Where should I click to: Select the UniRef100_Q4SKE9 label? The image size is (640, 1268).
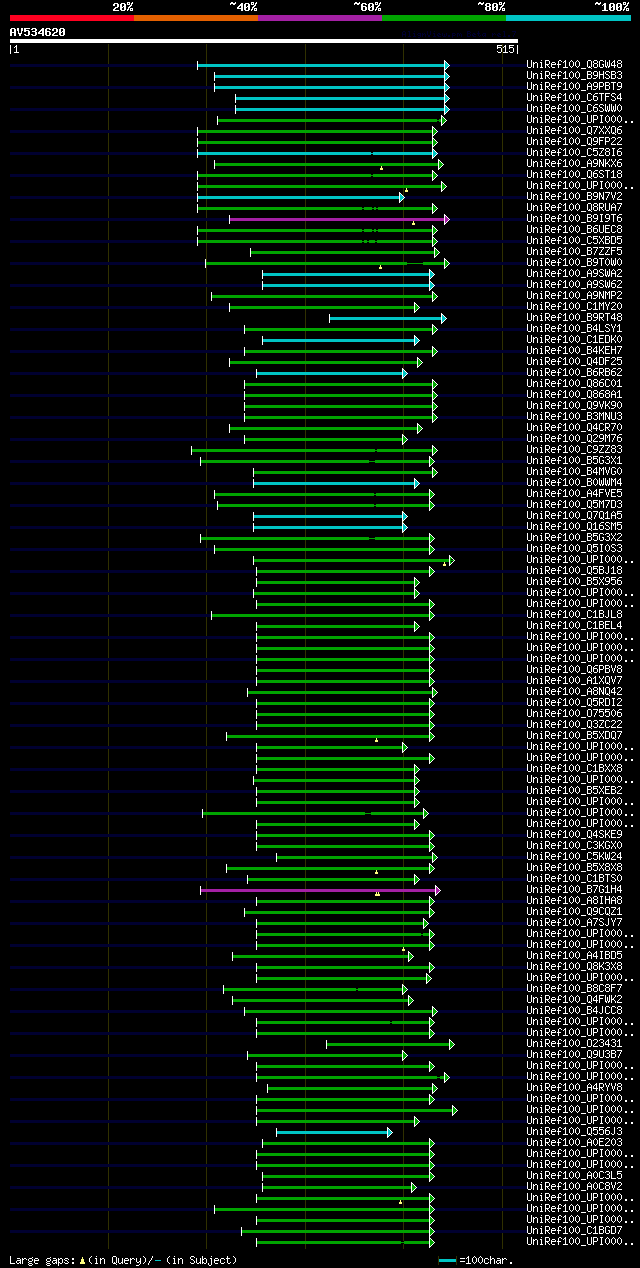pos(575,834)
